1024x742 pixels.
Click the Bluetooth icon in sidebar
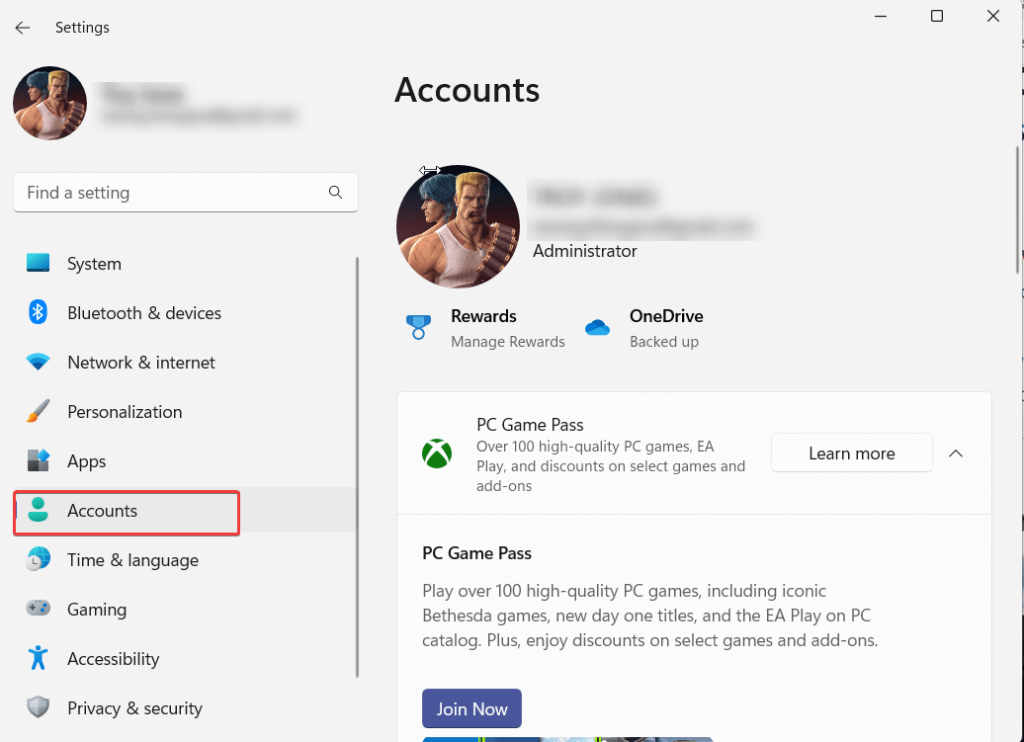(x=38, y=312)
